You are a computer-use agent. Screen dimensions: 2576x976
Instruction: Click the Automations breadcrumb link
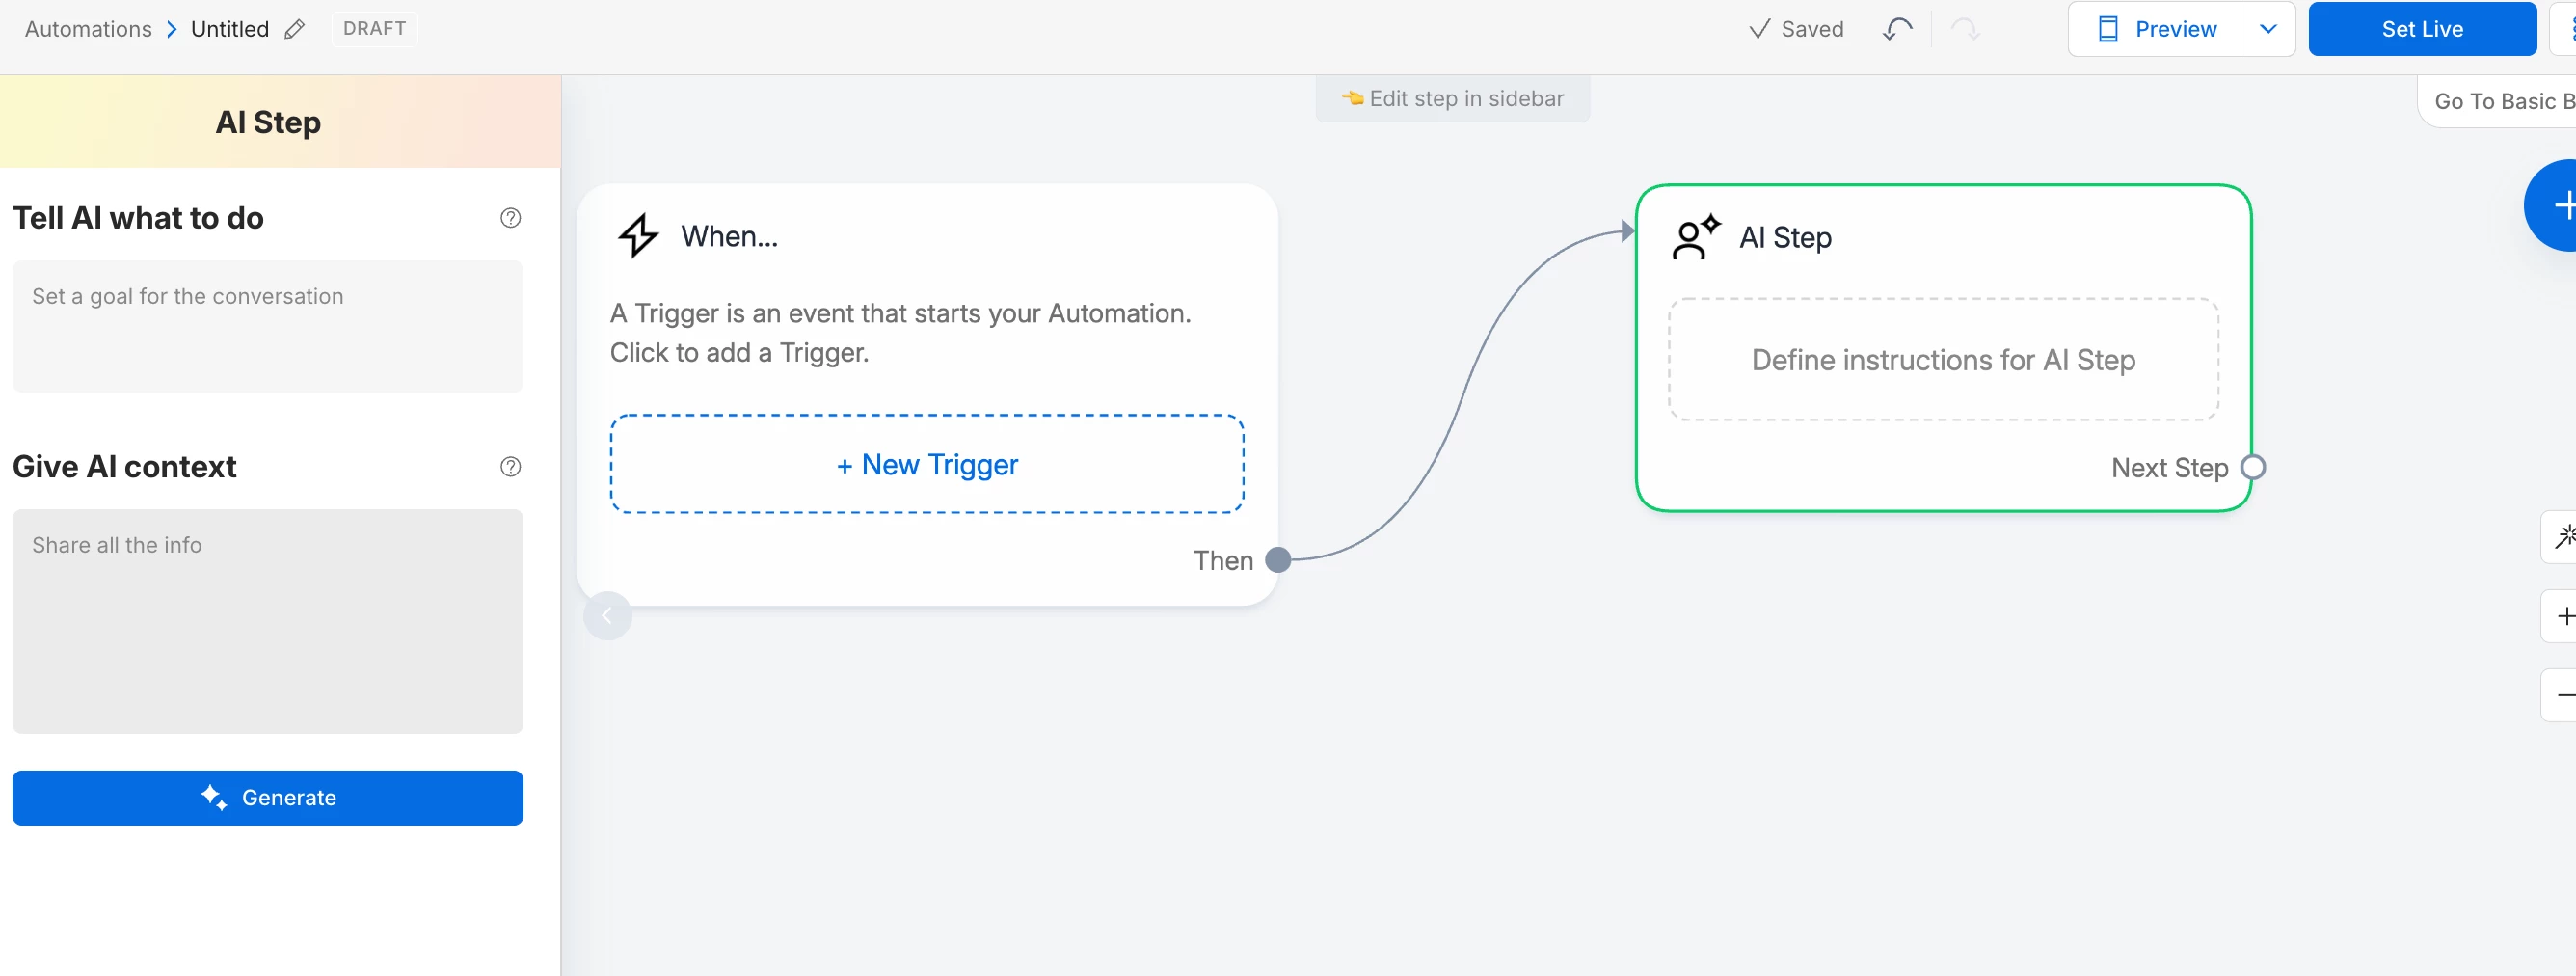[88, 29]
